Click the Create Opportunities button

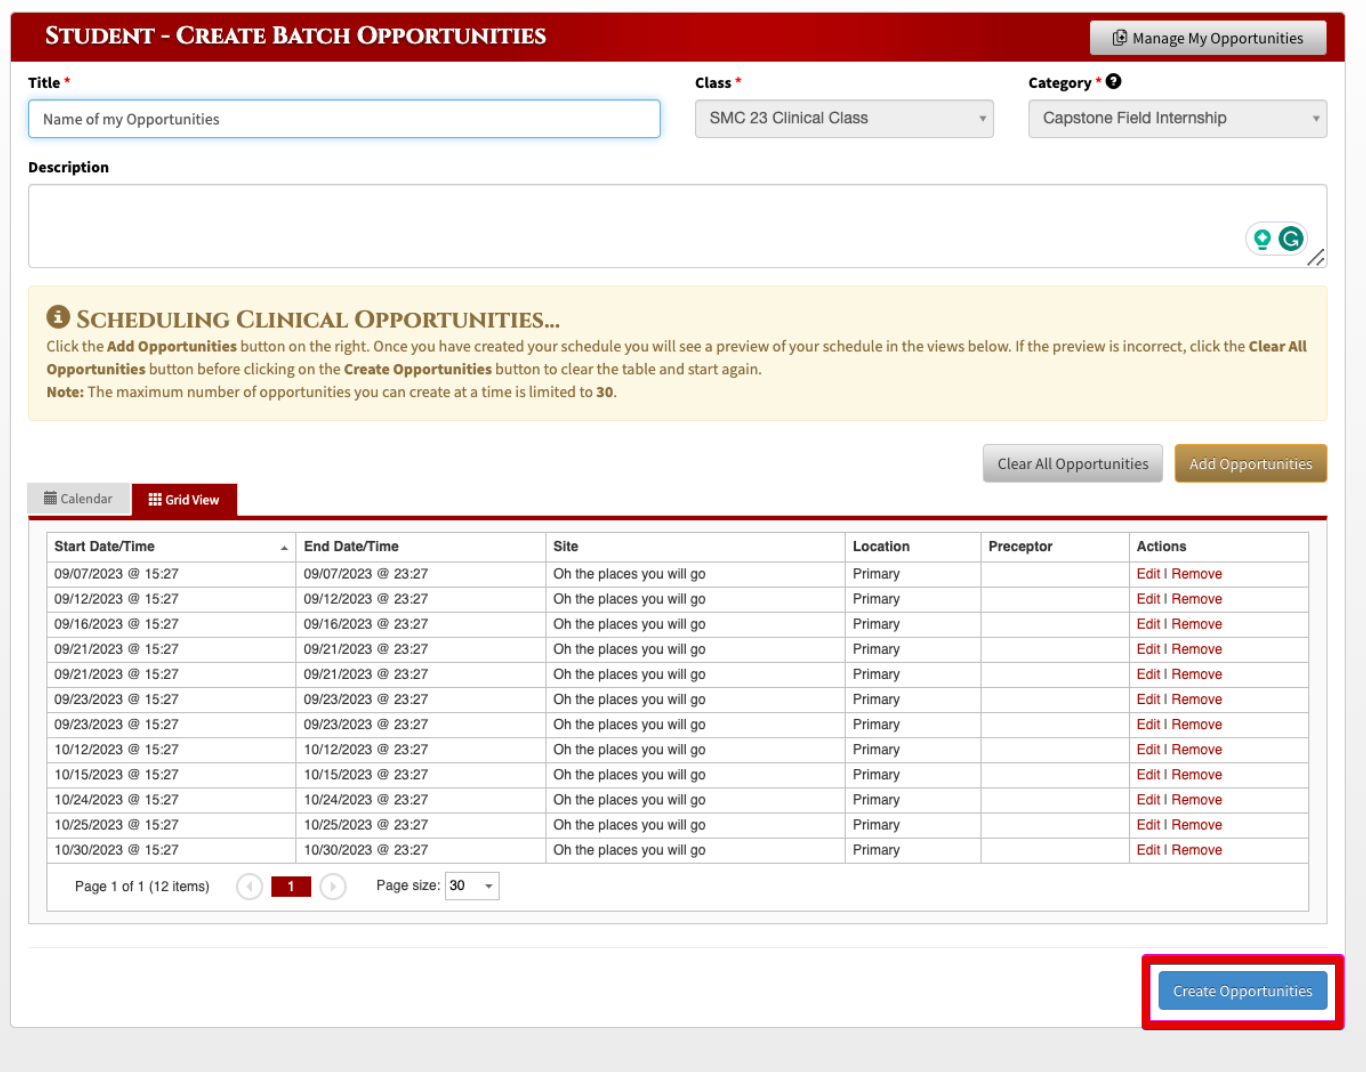pos(1242,991)
